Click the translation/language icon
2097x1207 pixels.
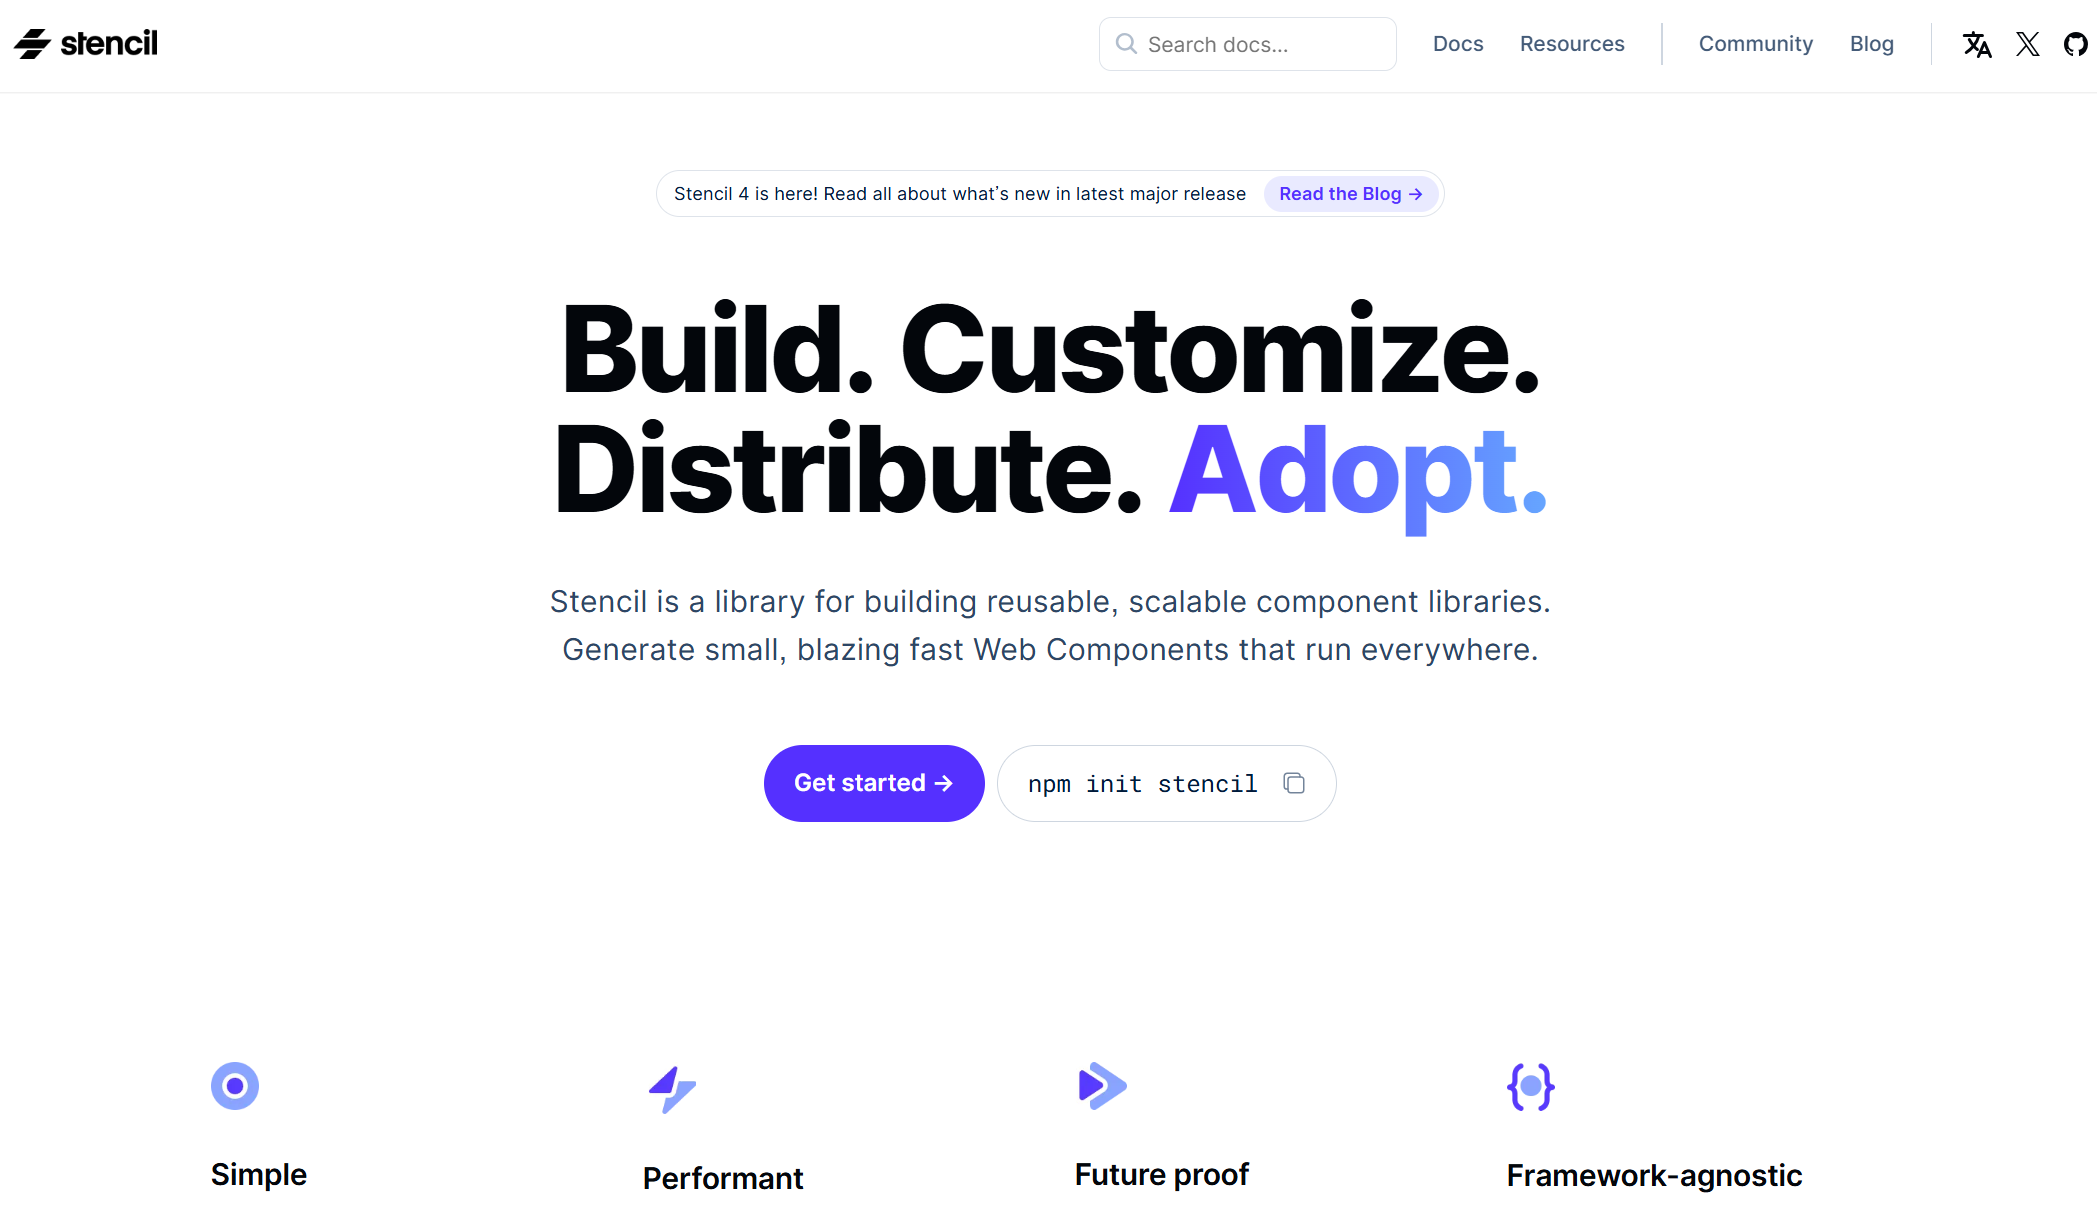(x=1973, y=43)
